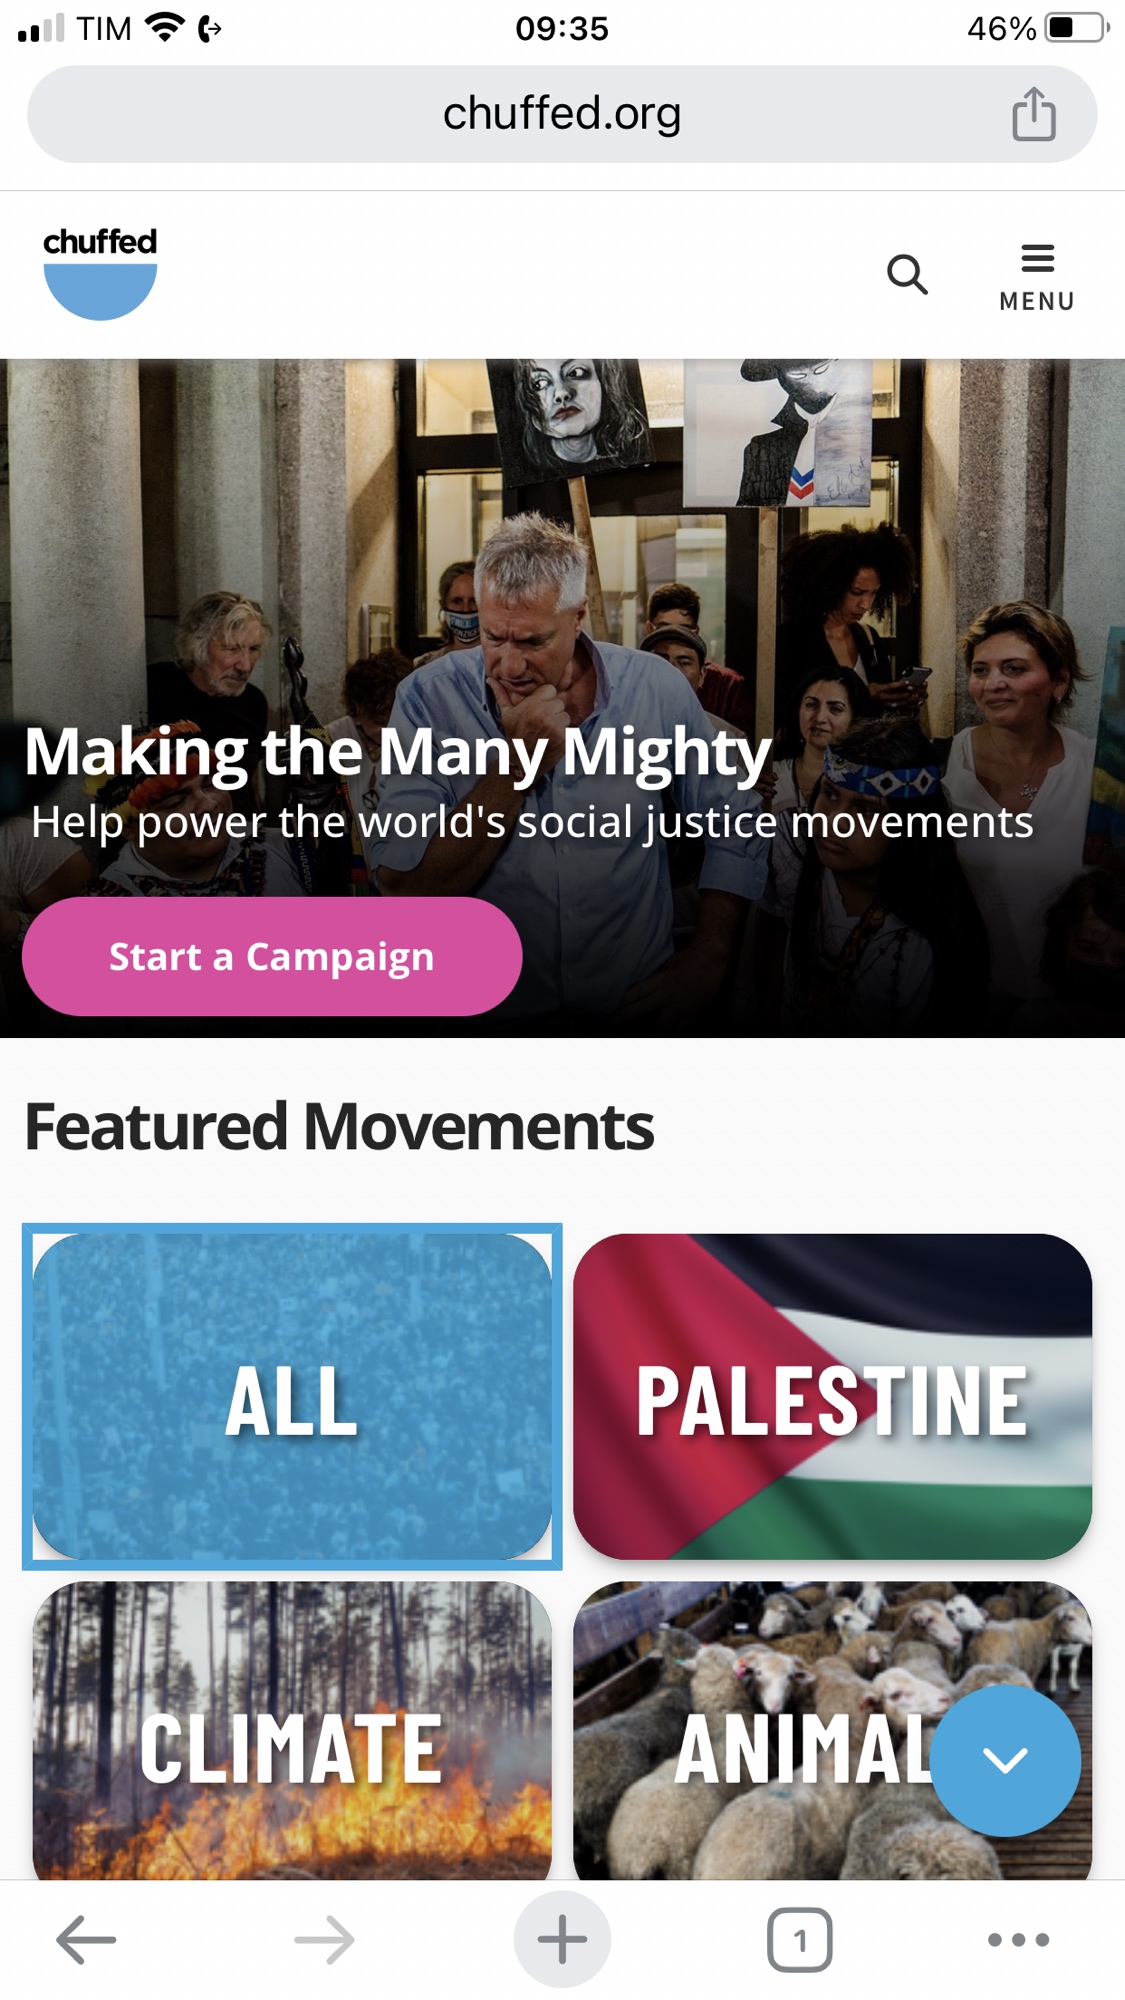This screenshot has height=2000, width=1125.
Task: Go back with the browser back arrow
Action: coord(86,1940)
